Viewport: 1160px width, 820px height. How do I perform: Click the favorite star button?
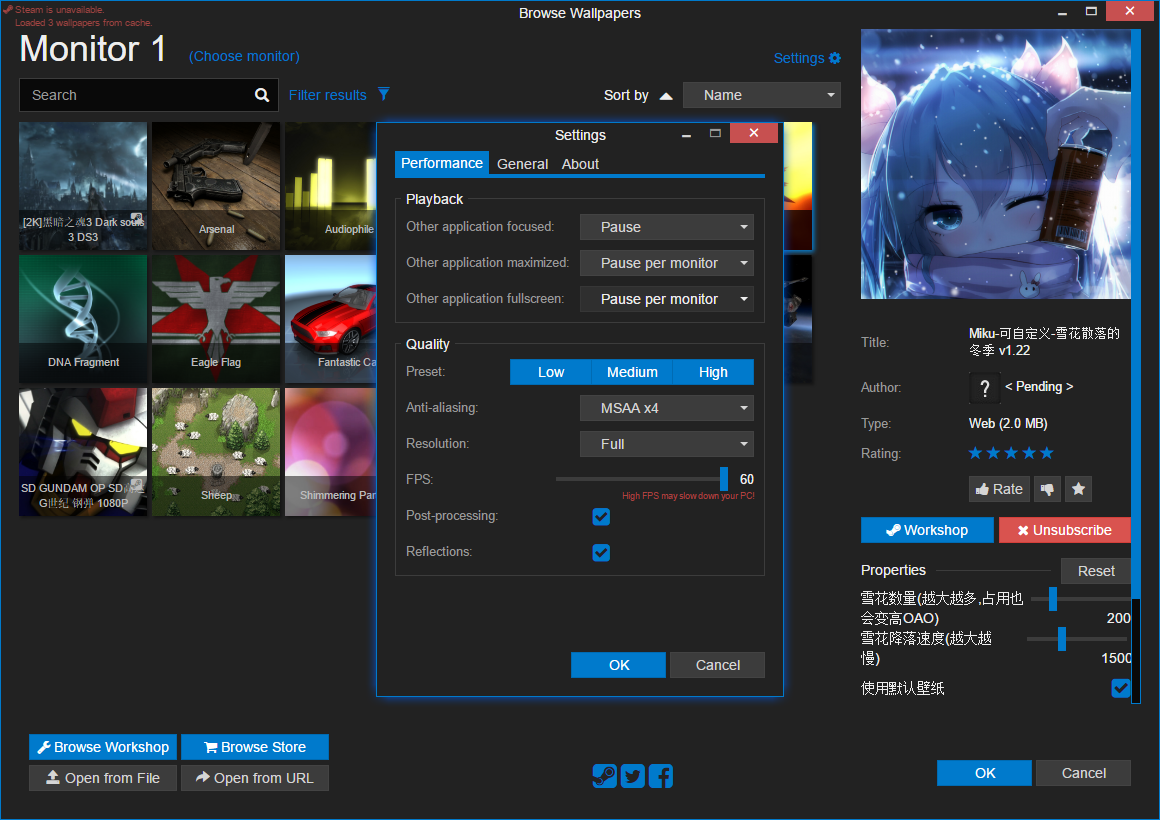(1078, 489)
